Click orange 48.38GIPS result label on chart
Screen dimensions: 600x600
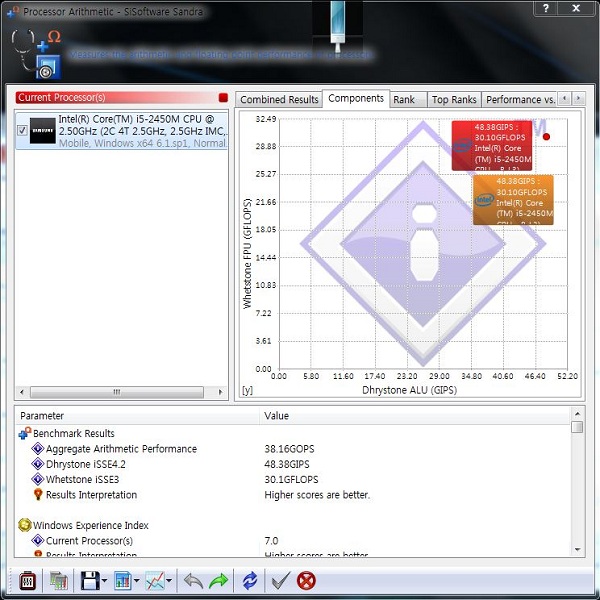click(513, 200)
